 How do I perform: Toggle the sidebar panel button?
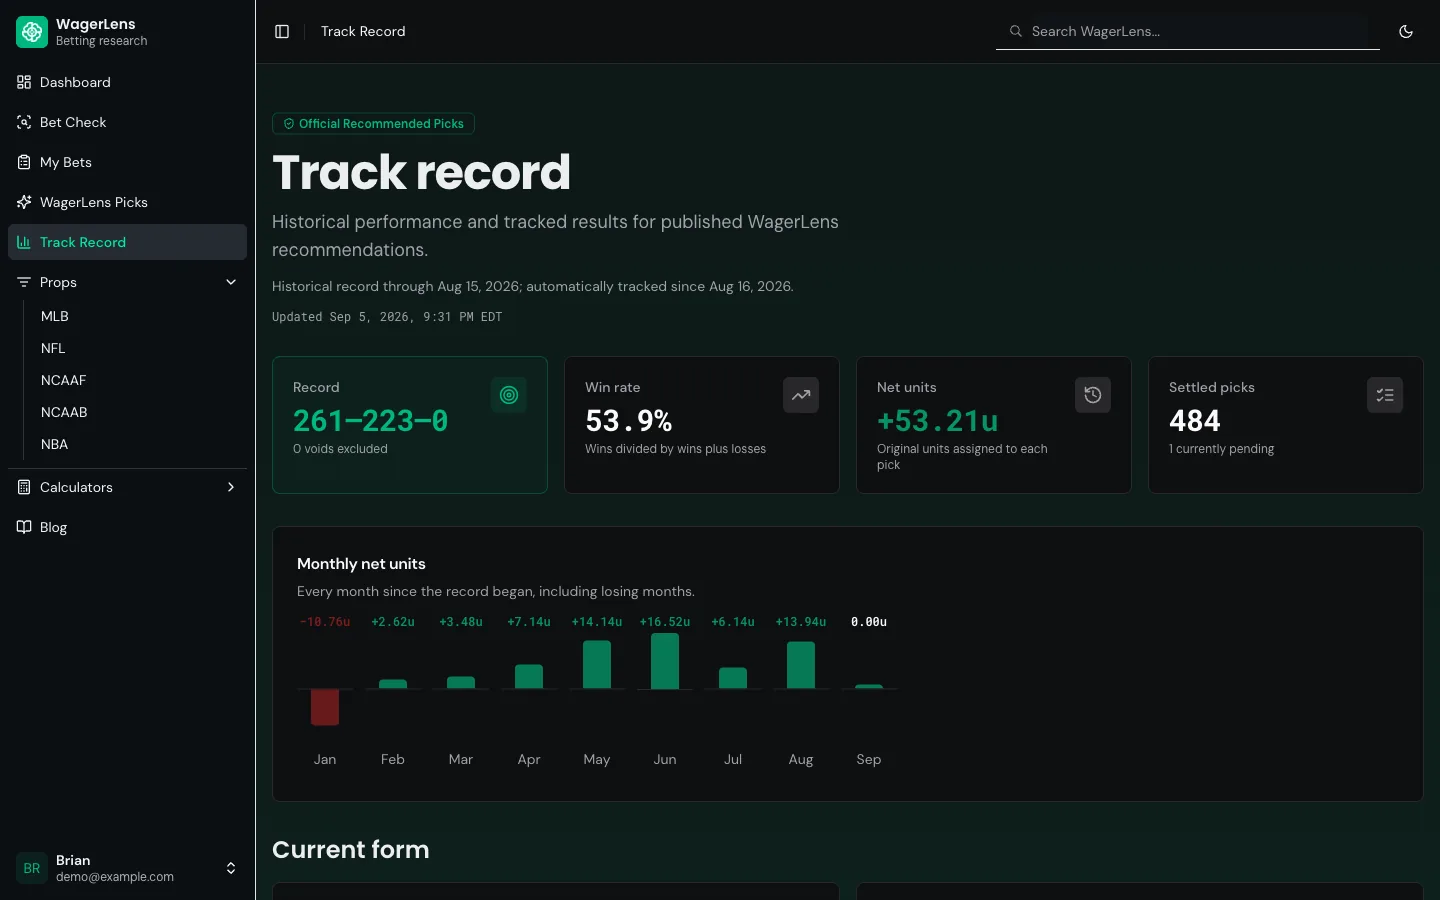[x=282, y=32]
